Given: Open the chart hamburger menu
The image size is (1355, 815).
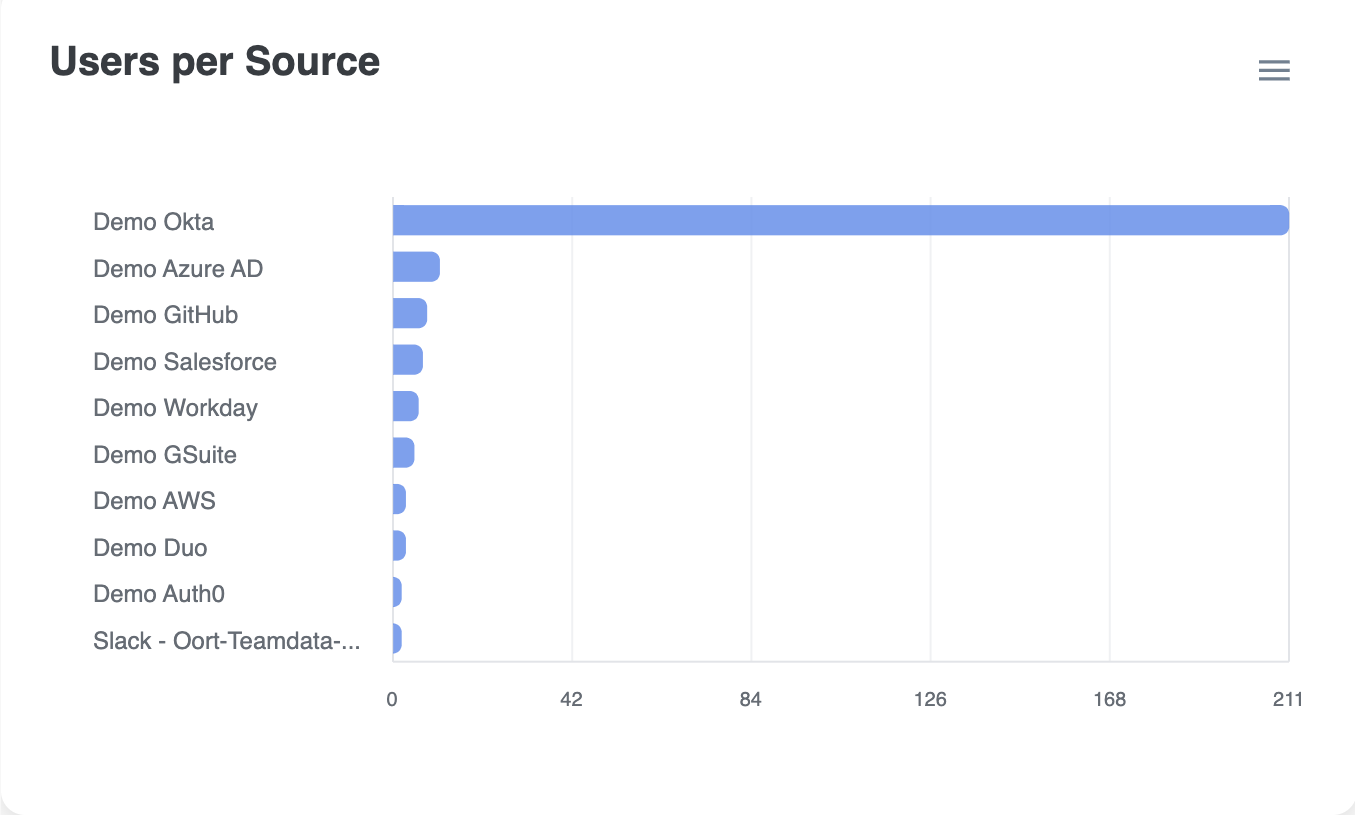Looking at the screenshot, I should [1273, 70].
